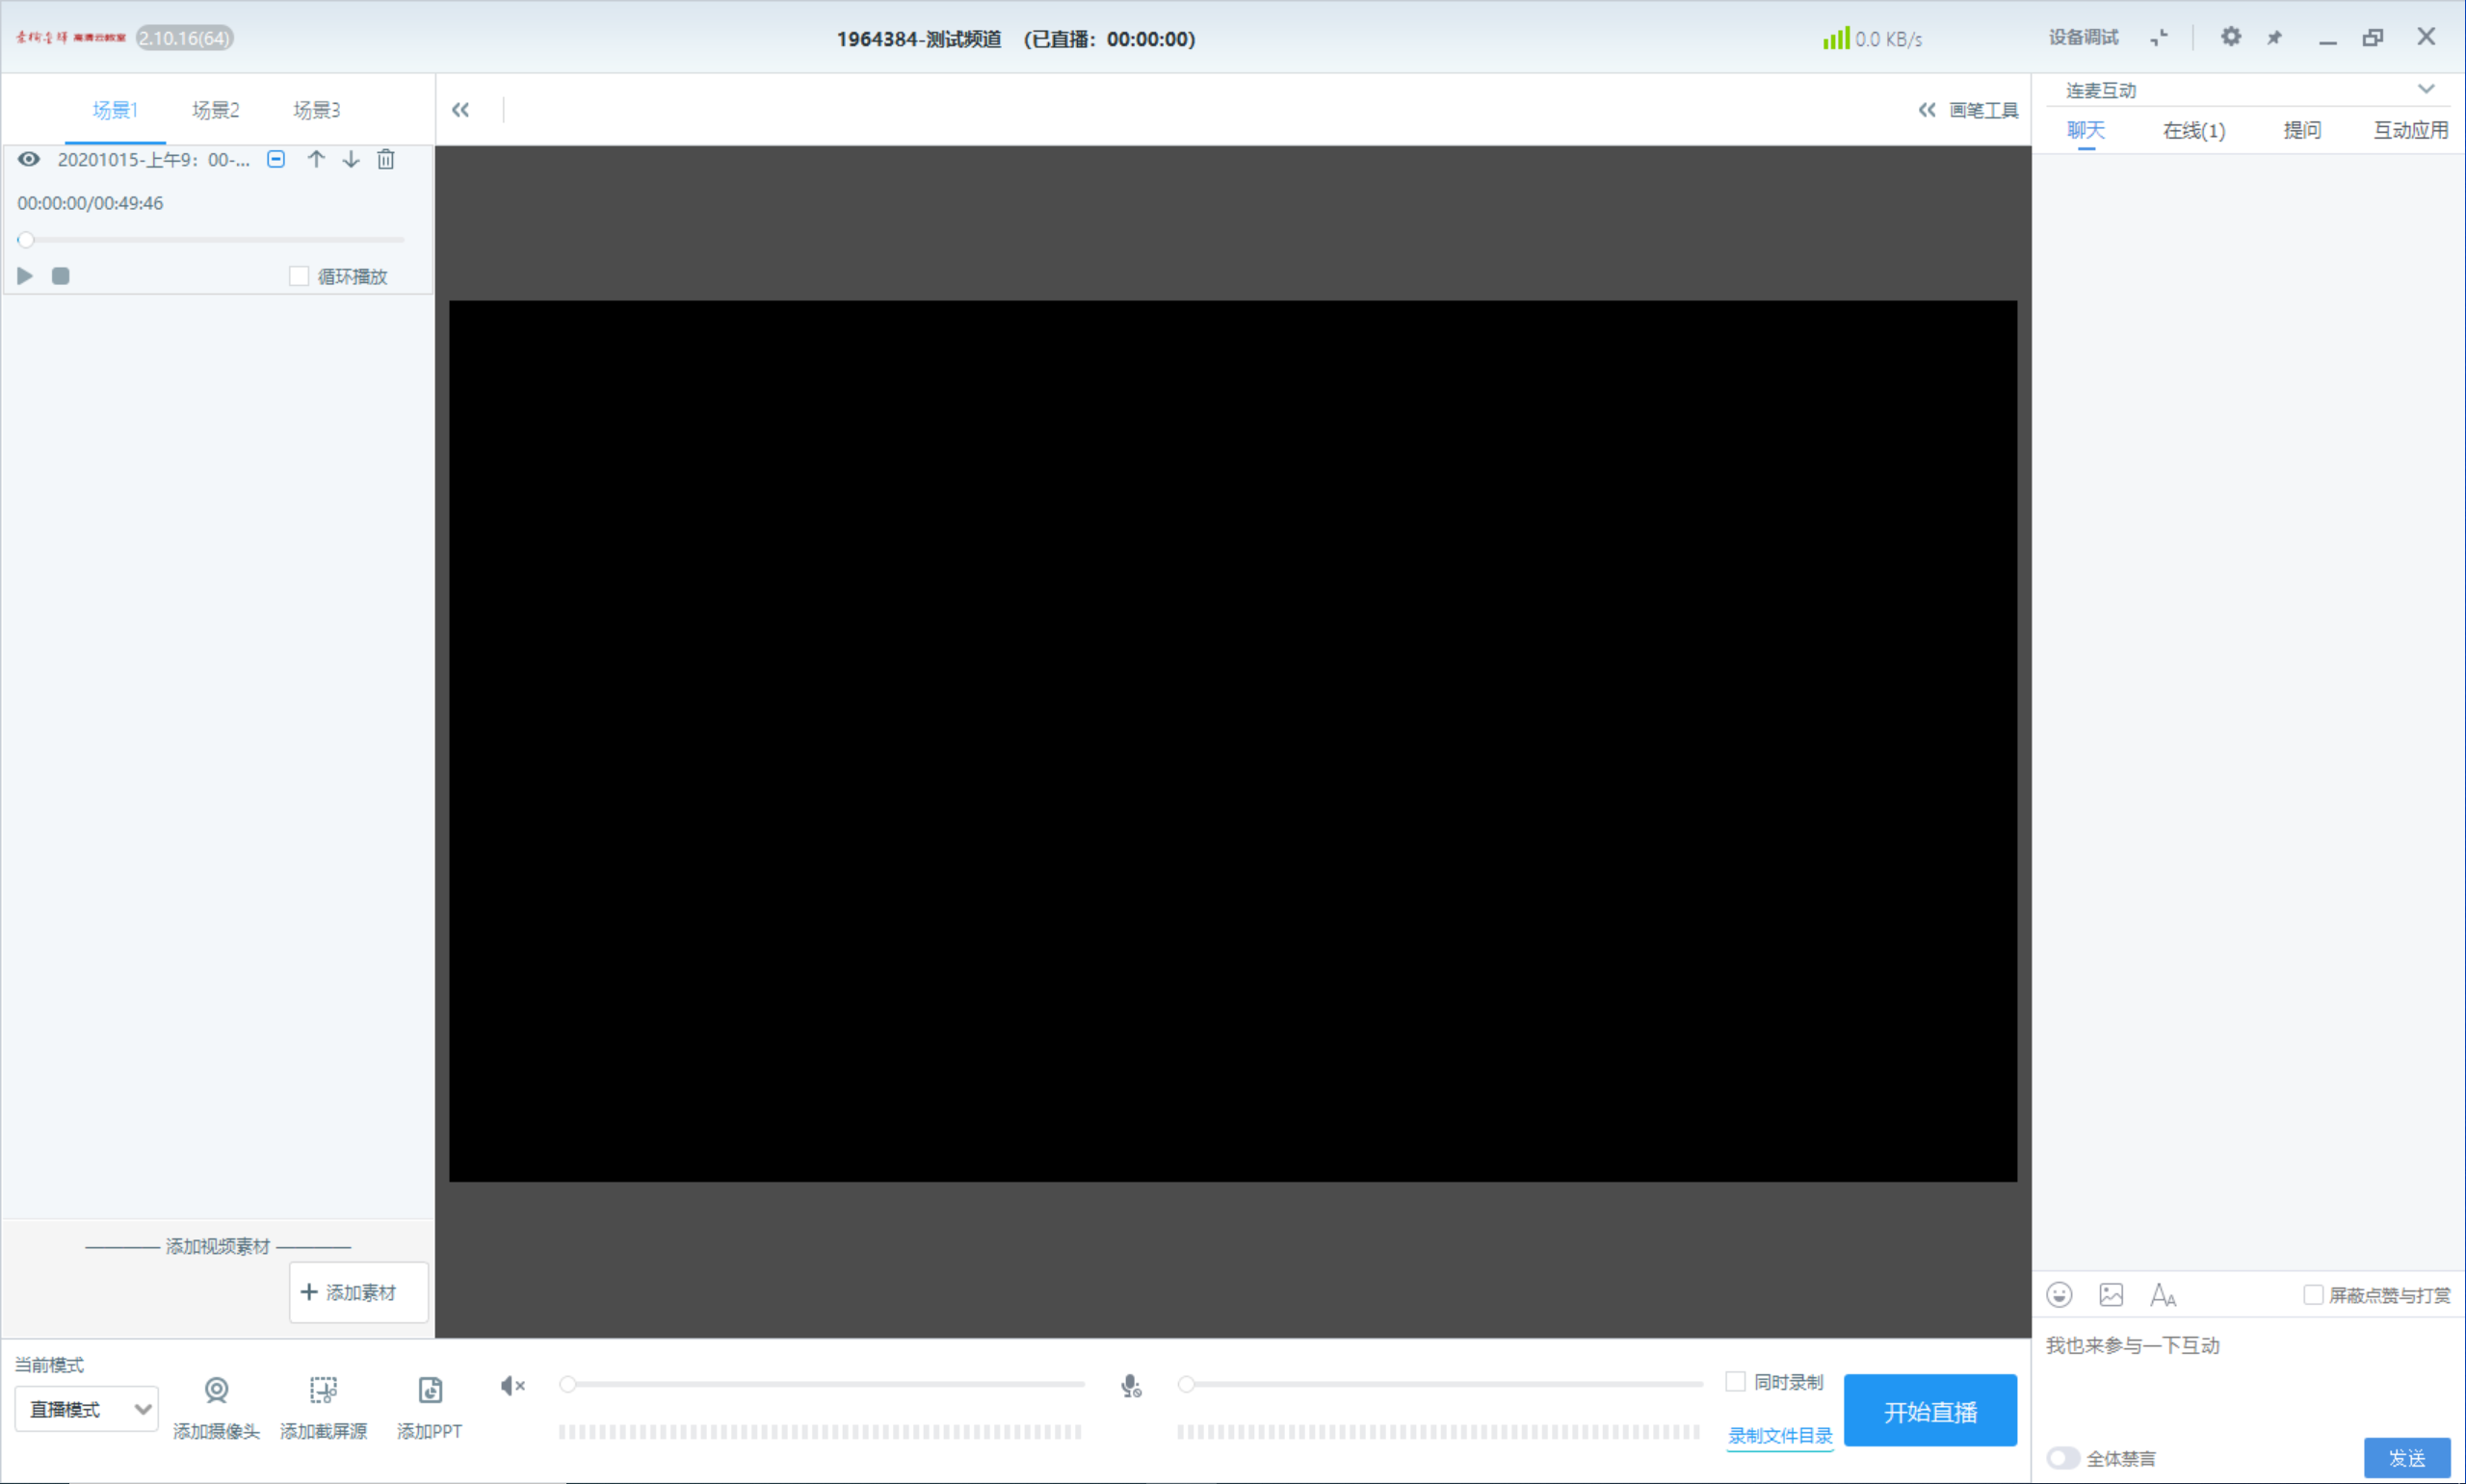Restore the window size
The image size is (2466, 1484).
pyautogui.click(x=2373, y=37)
